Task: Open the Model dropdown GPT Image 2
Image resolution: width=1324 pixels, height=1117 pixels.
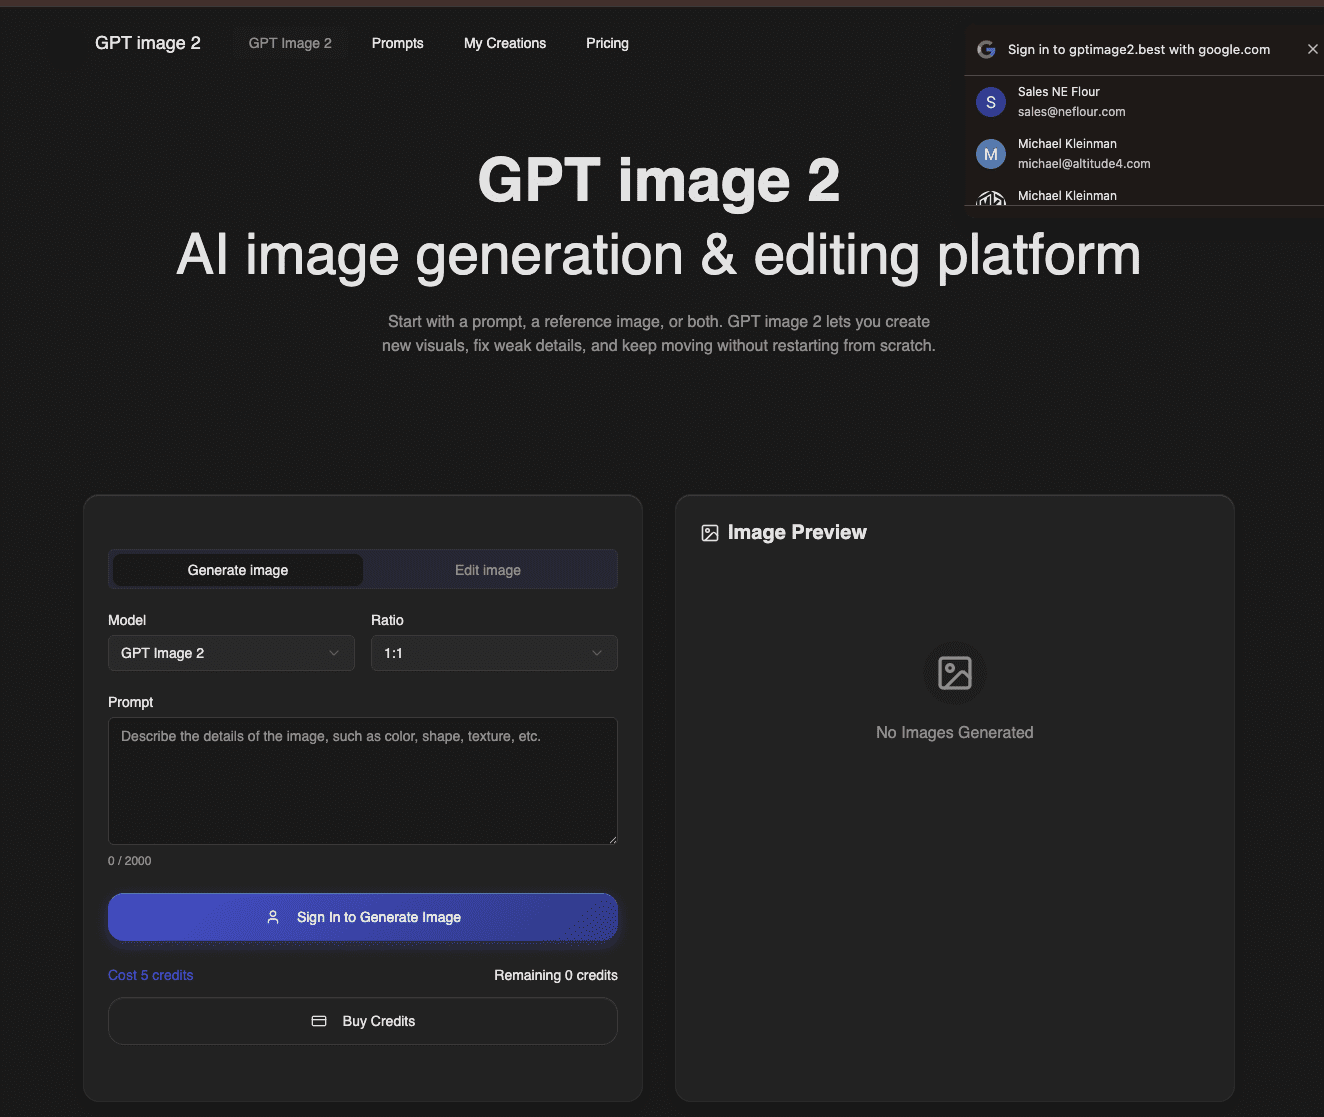Action: tap(231, 653)
